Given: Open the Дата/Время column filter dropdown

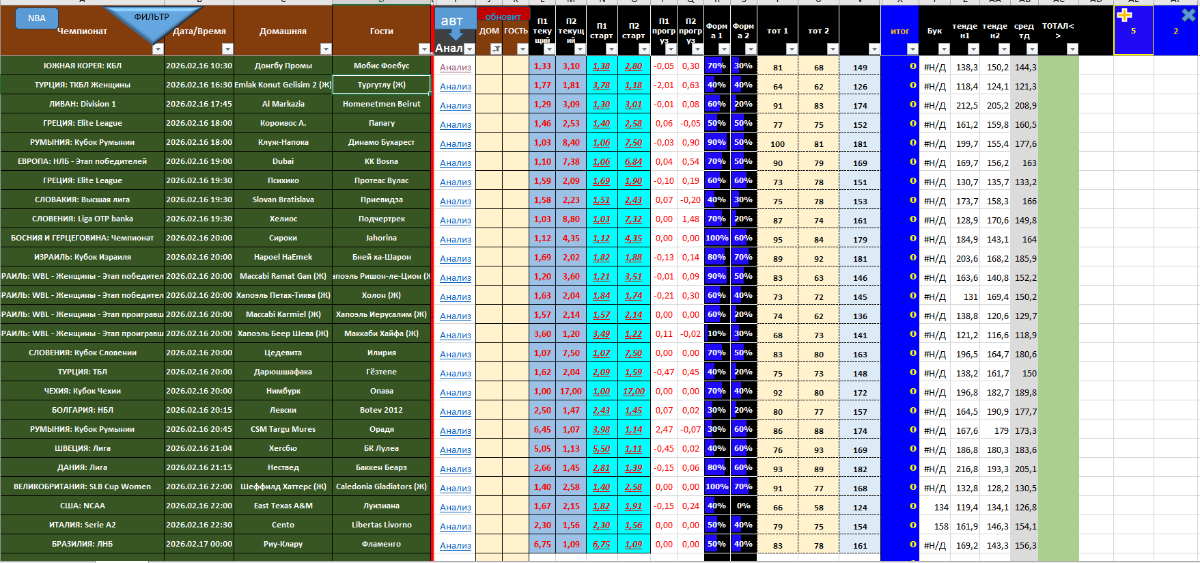Looking at the screenshot, I should coord(226,48).
